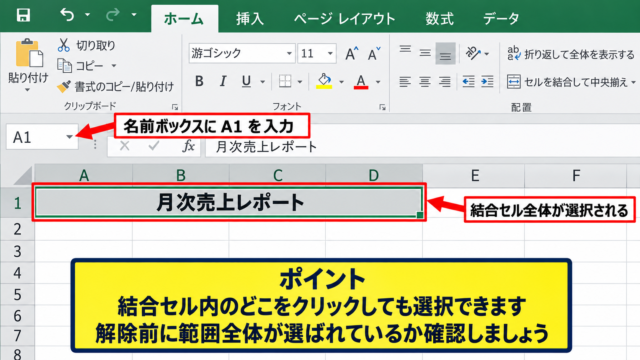Click the decrease indent icon

pos(468,82)
